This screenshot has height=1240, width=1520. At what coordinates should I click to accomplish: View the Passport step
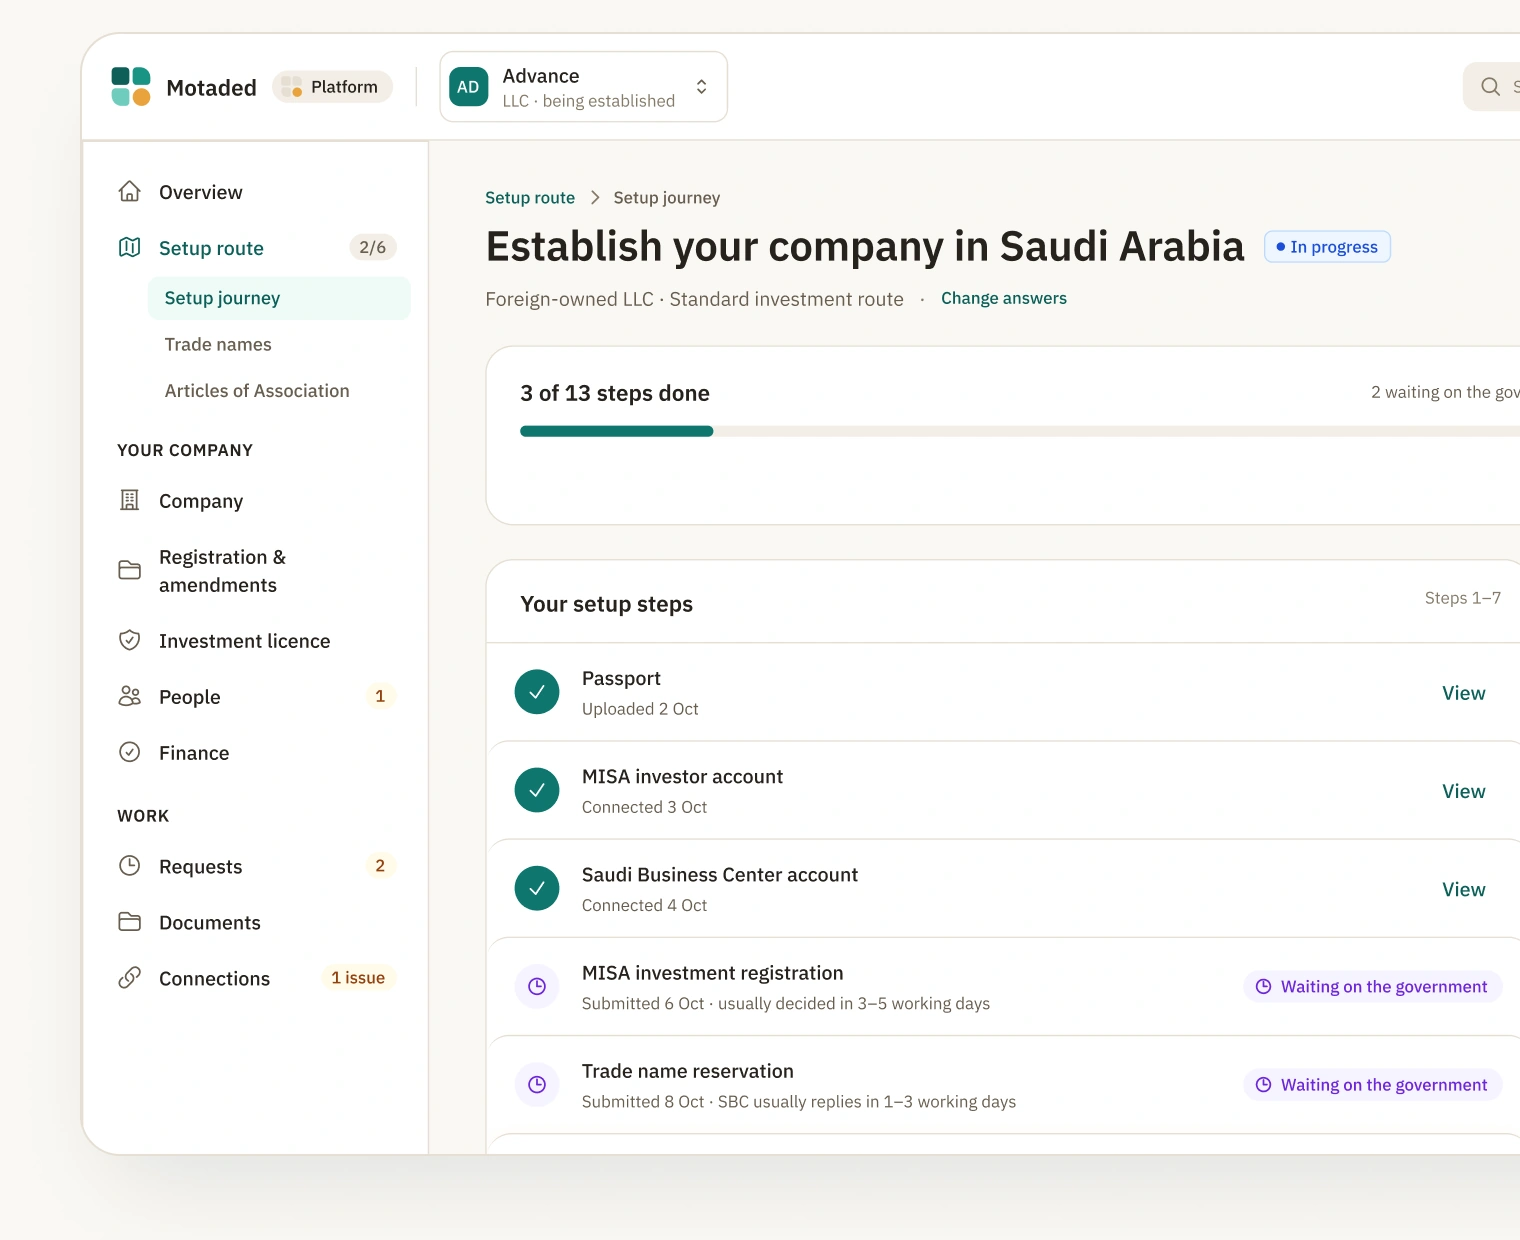pos(1464,693)
